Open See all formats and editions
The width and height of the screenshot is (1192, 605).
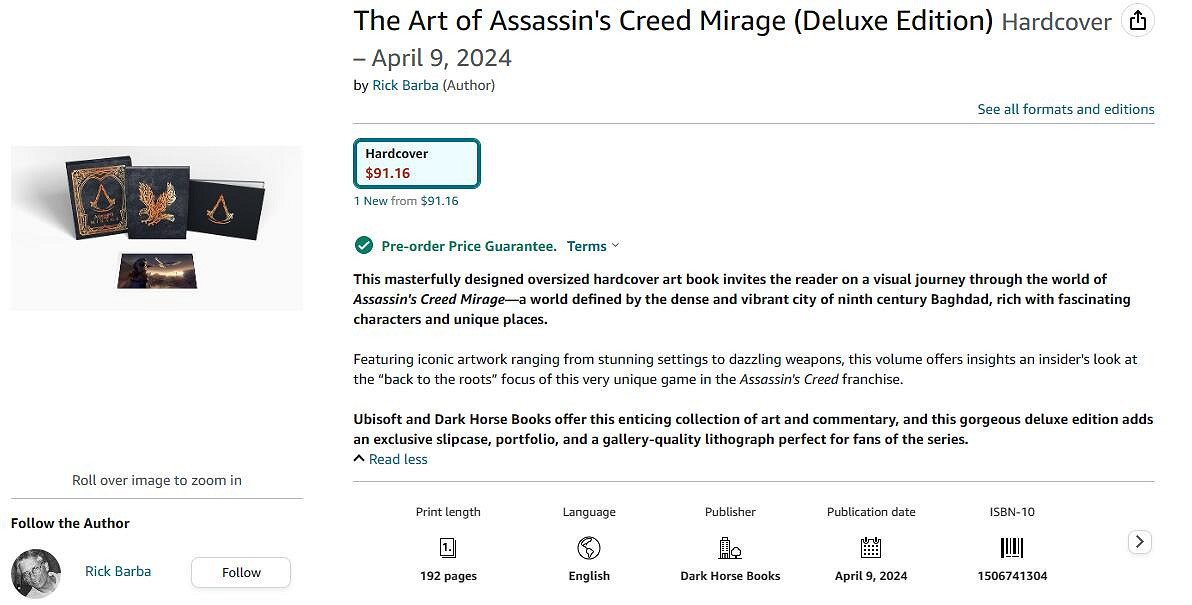(1065, 109)
